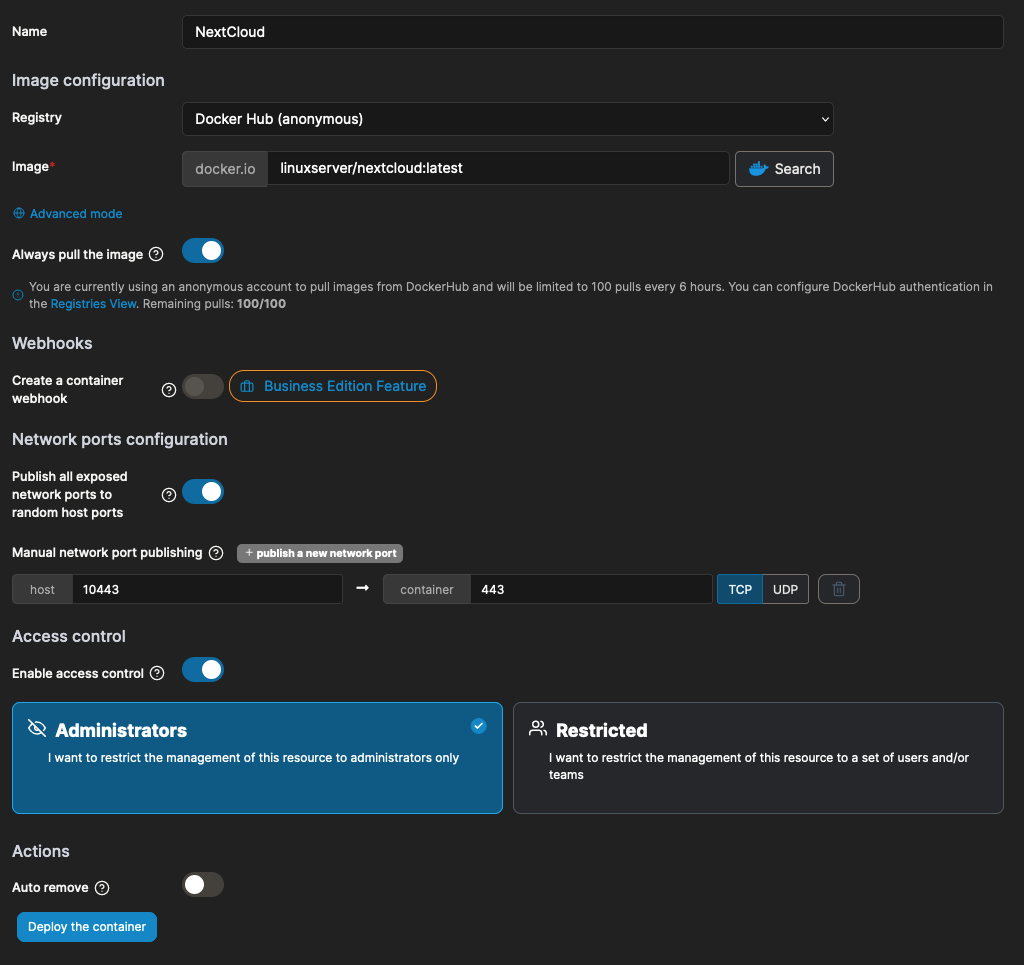1024x965 pixels.
Task: Click the help icon next to Manual network port publishing
Action: (x=216, y=553)
